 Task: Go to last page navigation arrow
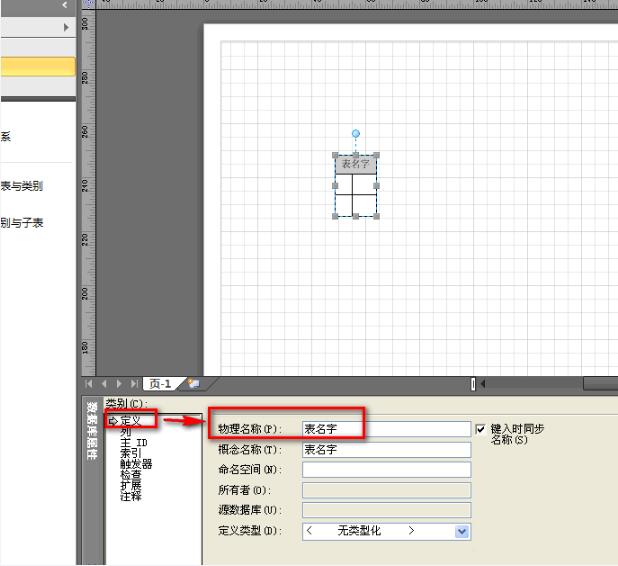(134, 384)
